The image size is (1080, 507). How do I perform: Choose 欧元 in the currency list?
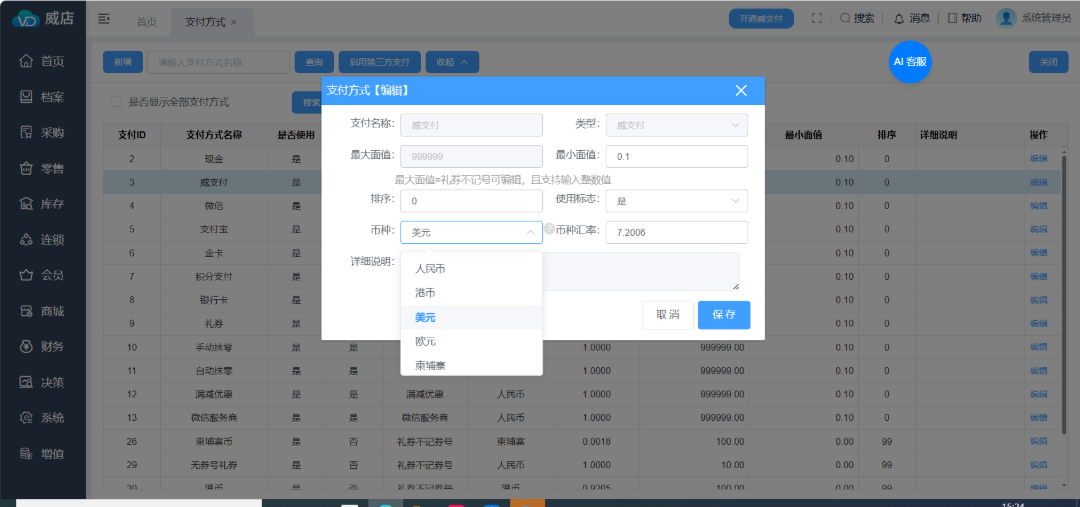pyautogui.click(x=426, y=342)
